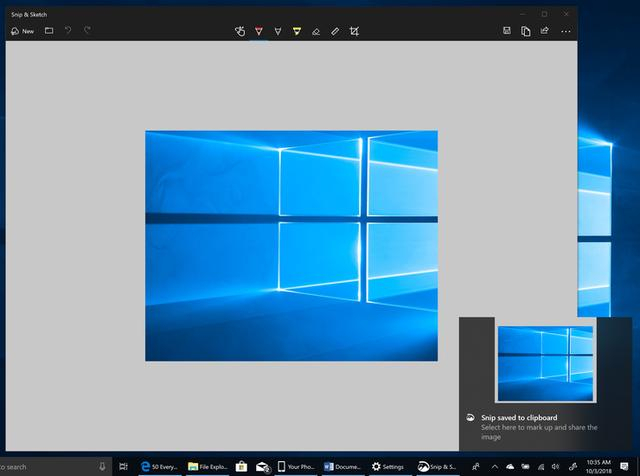The height and width of the screenshot is (476, 640).
Task: Show hidden system tray icons
Action: coord(495,466)
